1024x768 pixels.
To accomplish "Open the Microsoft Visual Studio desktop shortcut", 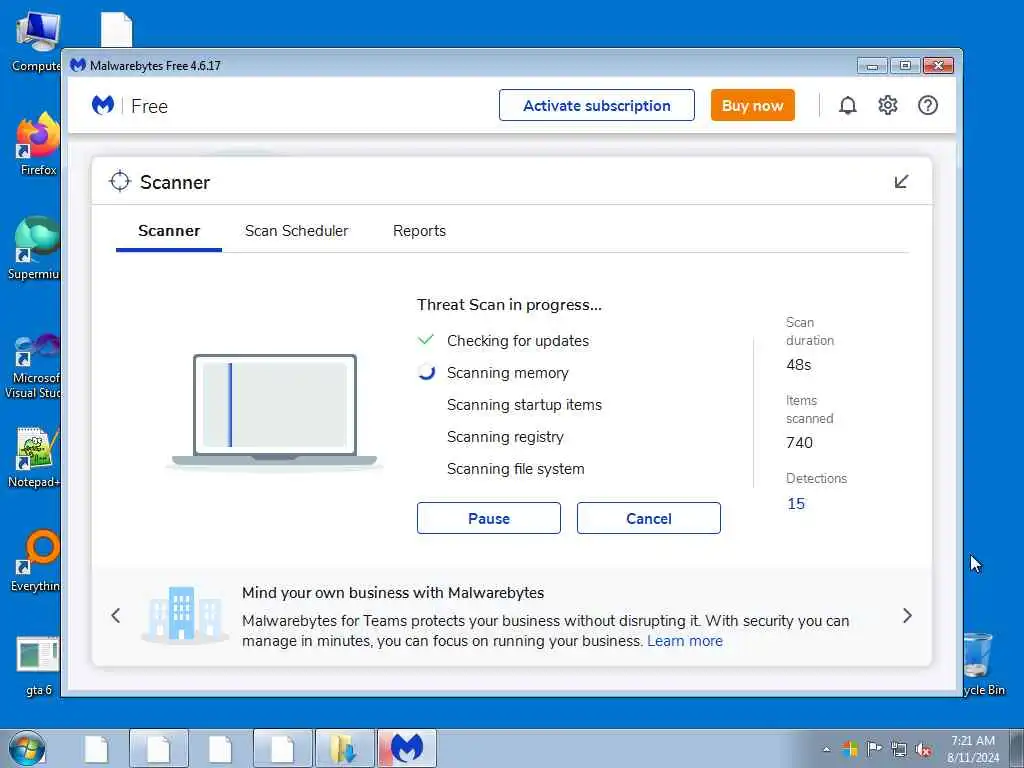I will [x=35, y=367].
